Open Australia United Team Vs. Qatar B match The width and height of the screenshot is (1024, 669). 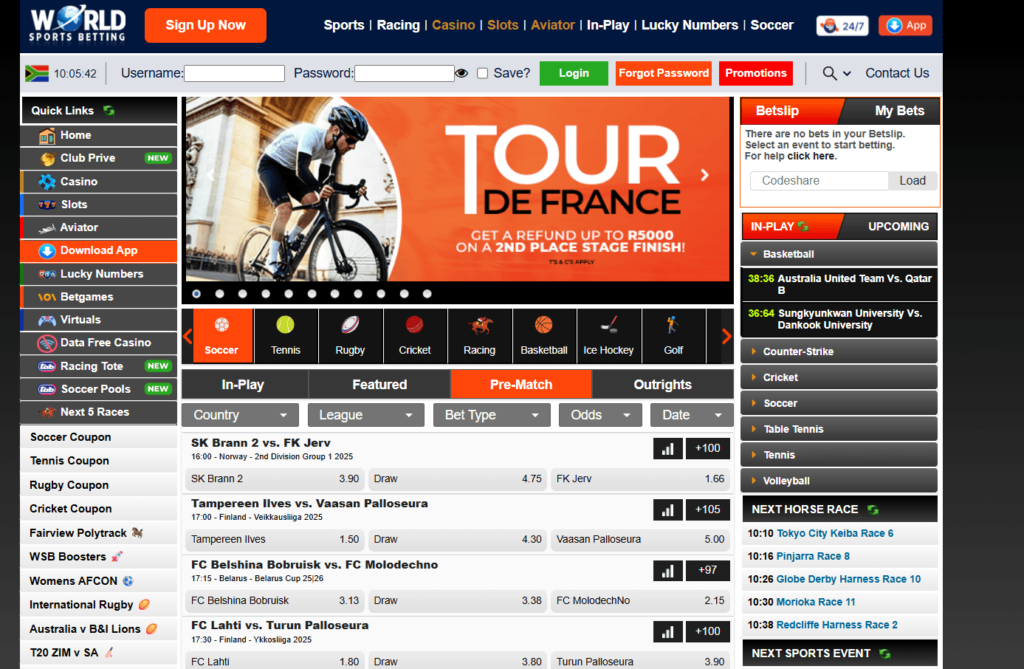coord(840,284)
